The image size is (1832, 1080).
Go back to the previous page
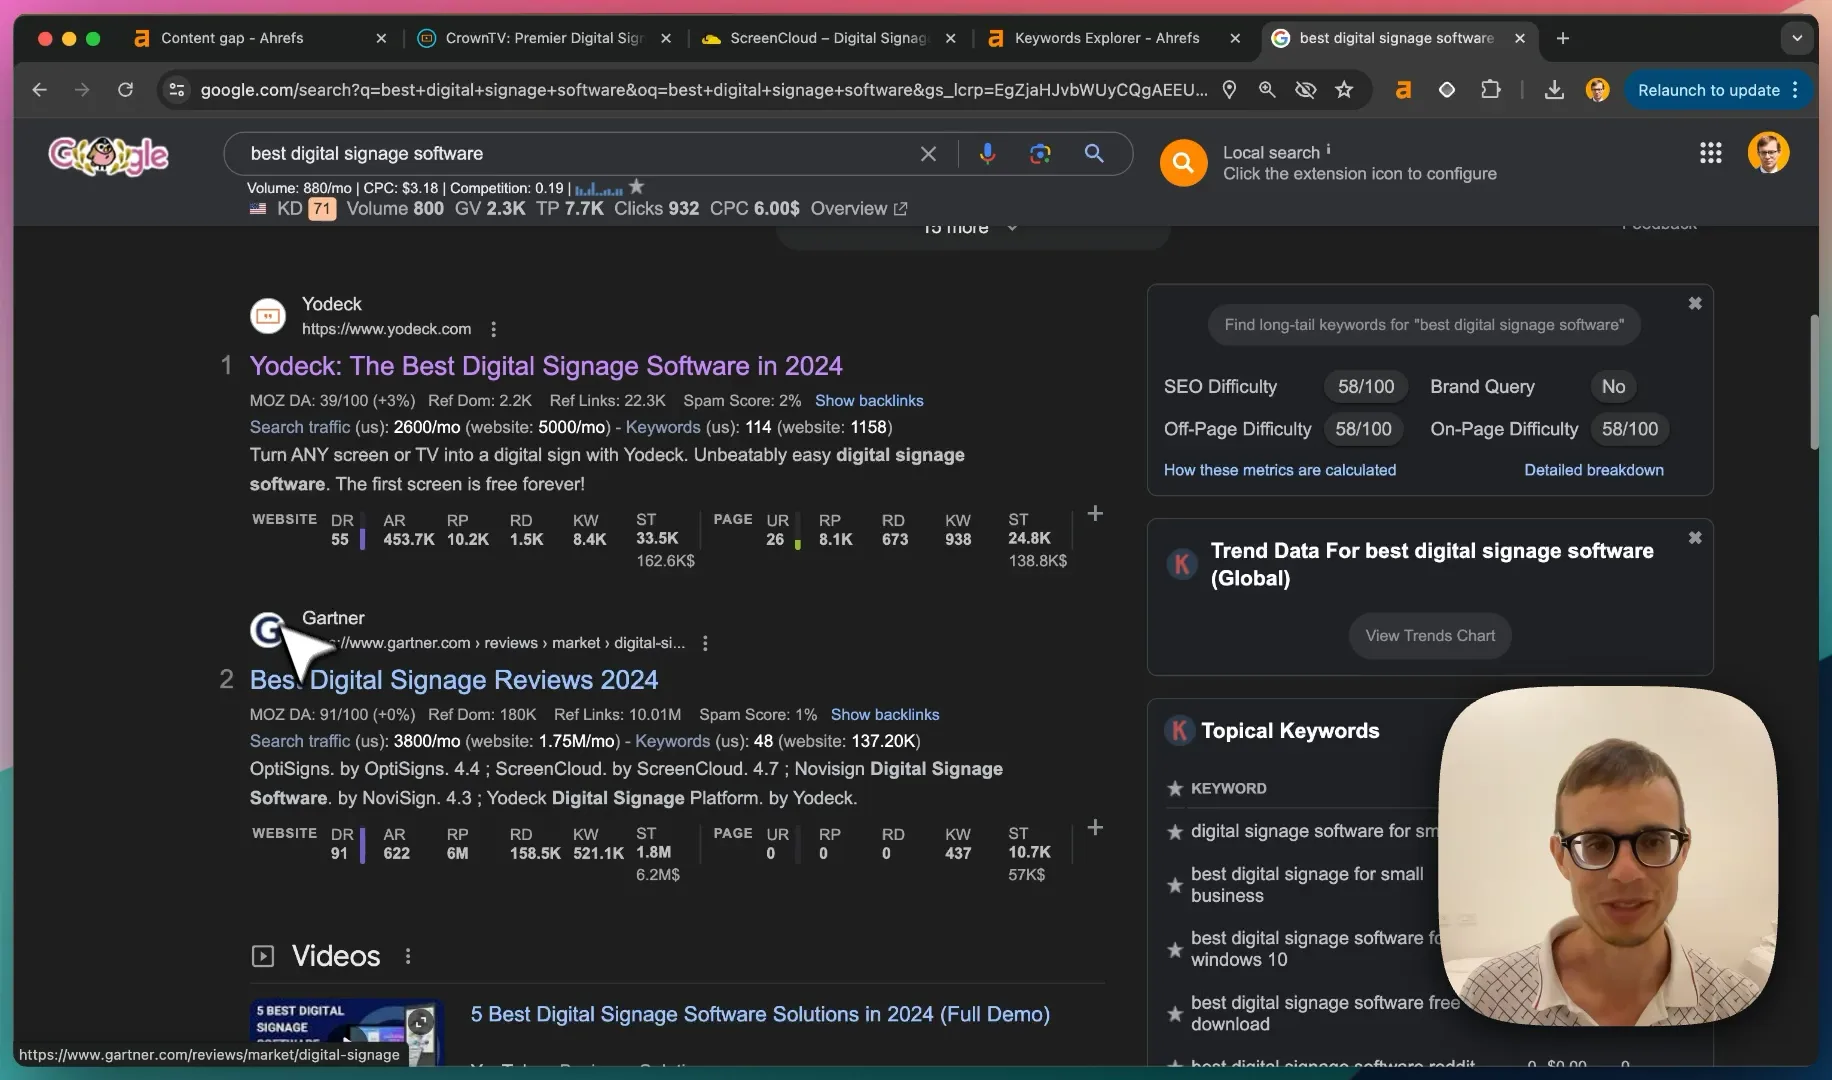click(x=39, y=90)
